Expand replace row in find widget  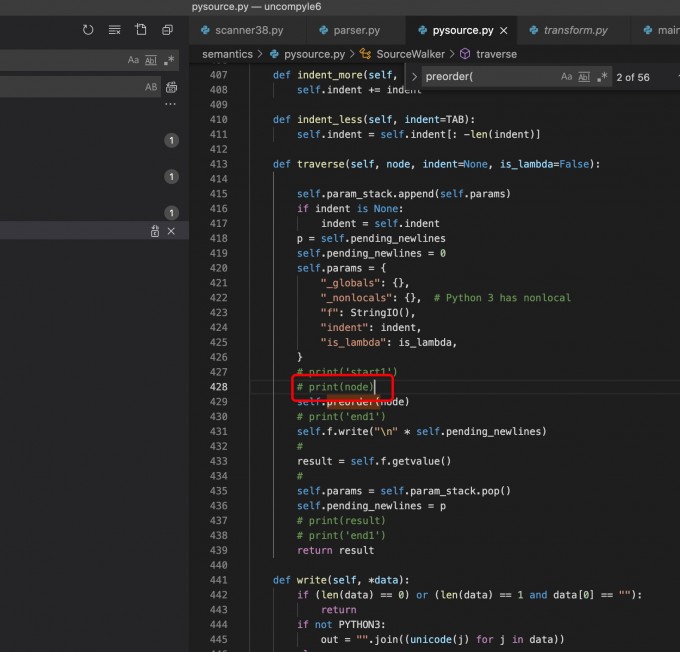(x=414, y=77)
